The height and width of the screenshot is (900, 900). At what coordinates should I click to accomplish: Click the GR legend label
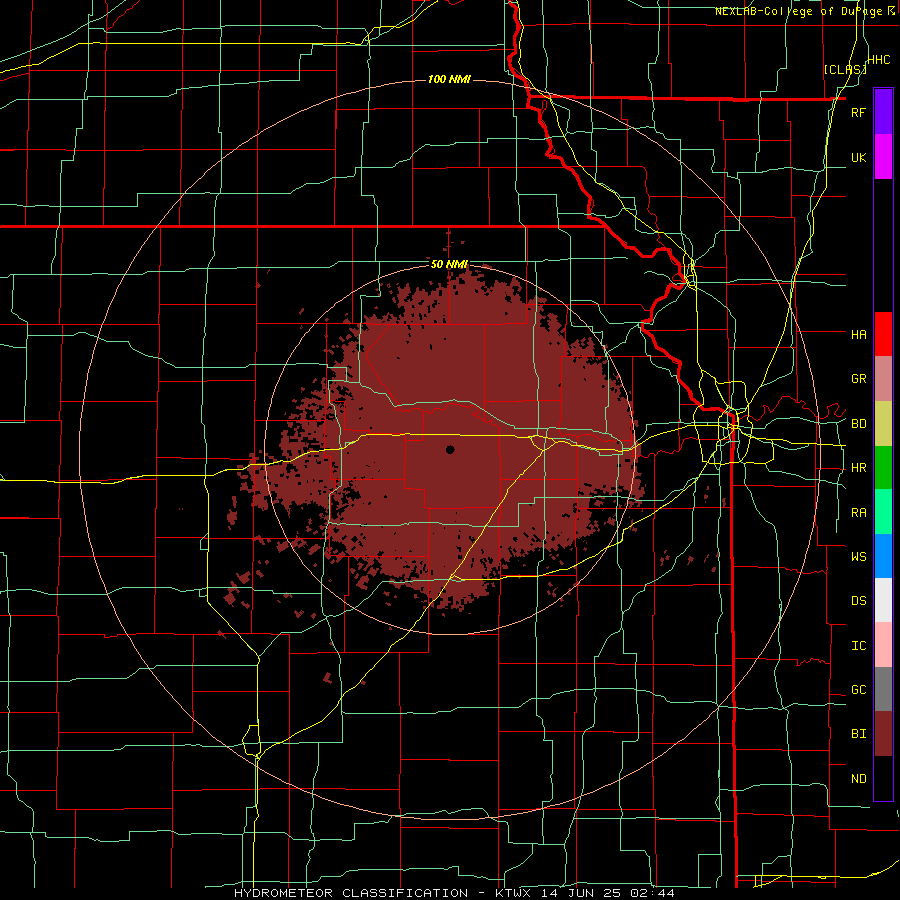coord(858,379)
